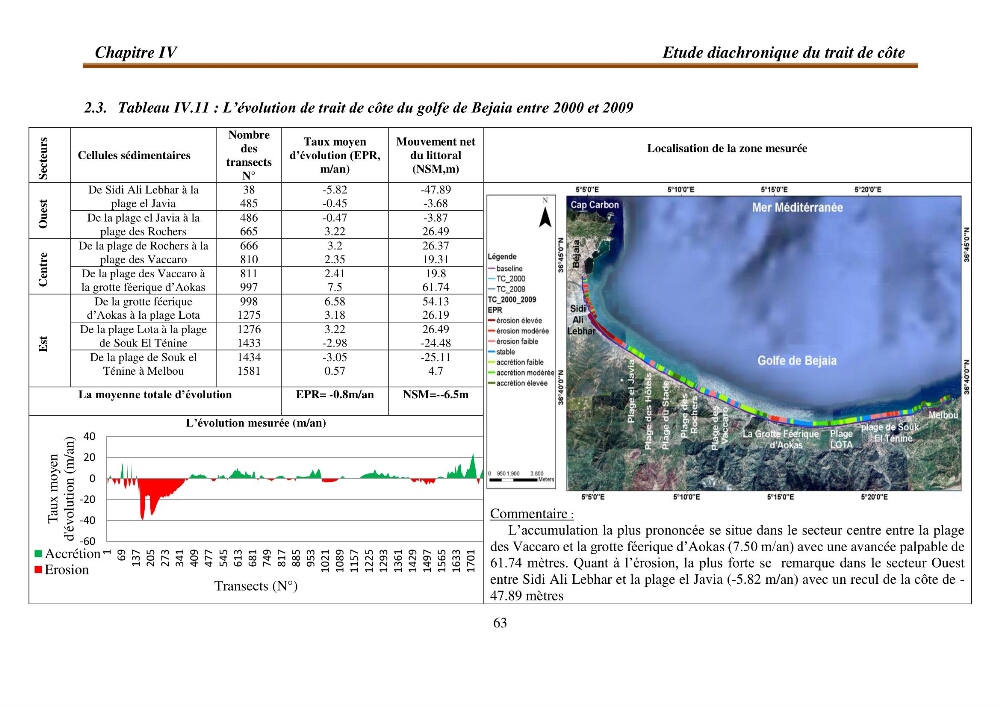The width and height of the screenshot is (1000, 707).
Task: Select the '7.5' EPR cell
Action: tap(335, 288)
